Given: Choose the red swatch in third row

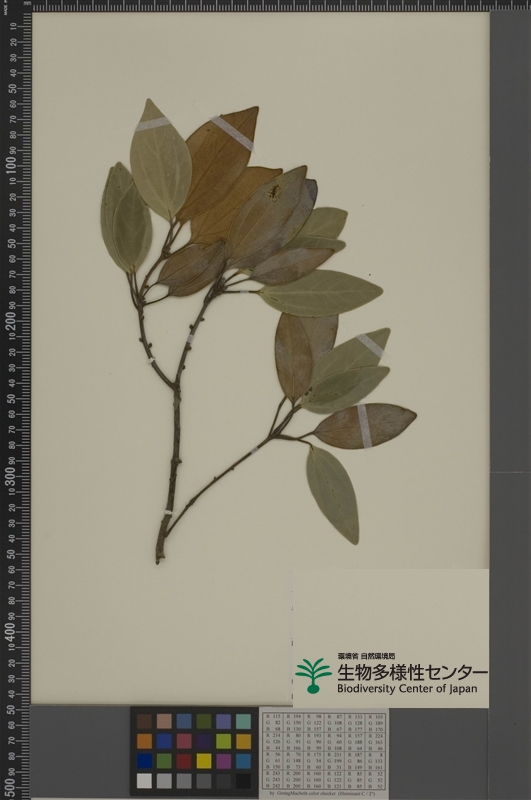Looking at the screenshot, I should pyautogui.click(x=184, y=761).
